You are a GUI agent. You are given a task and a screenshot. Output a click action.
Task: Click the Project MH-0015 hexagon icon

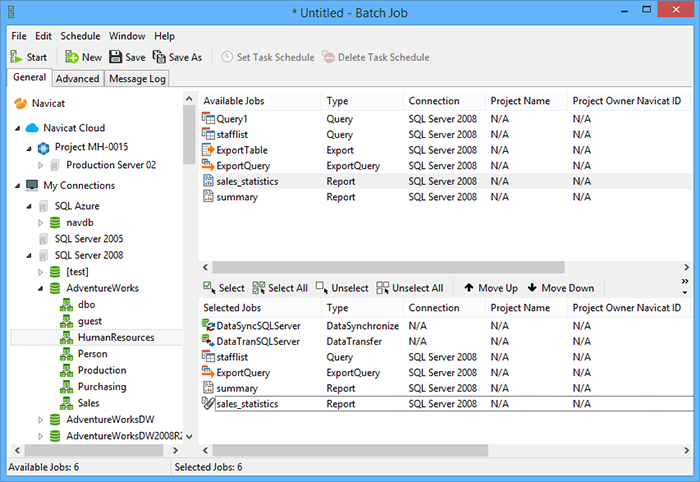pyautogui.click(x=43, y=148)
